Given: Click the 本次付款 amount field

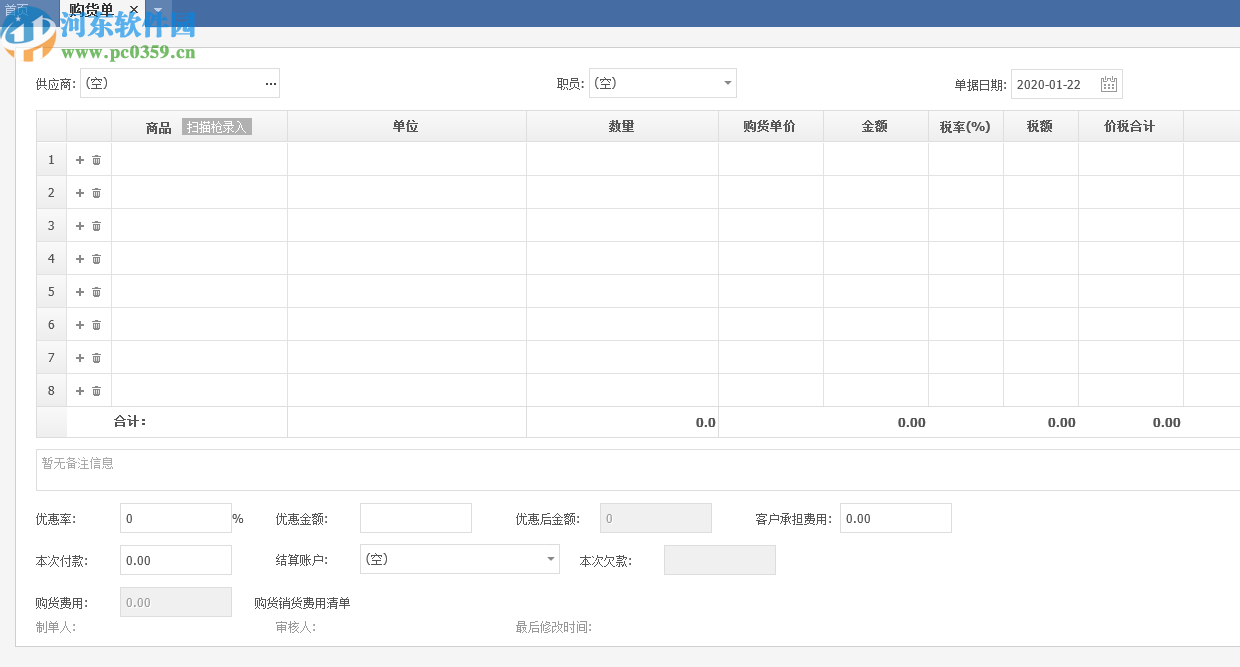Looking at the screenshot, I should tap(175, 560).
